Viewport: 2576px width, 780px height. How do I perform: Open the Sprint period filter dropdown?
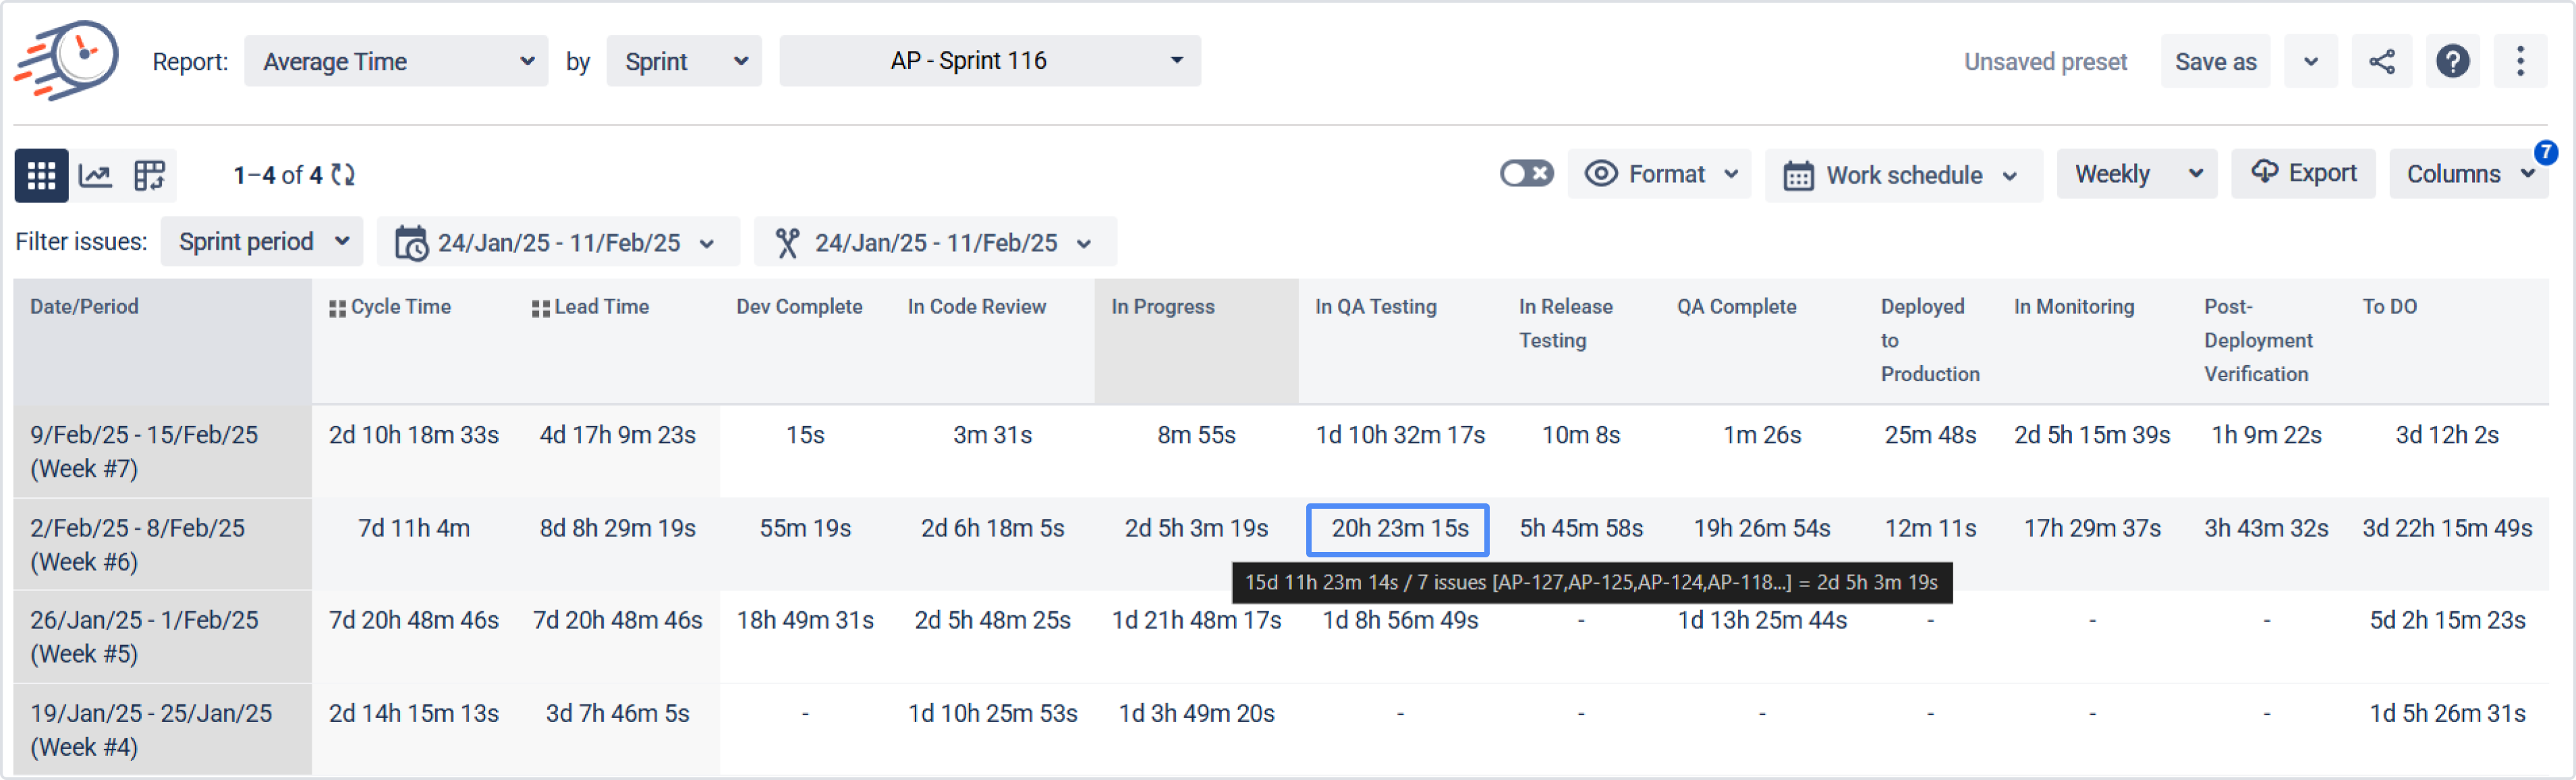[262, 242]
